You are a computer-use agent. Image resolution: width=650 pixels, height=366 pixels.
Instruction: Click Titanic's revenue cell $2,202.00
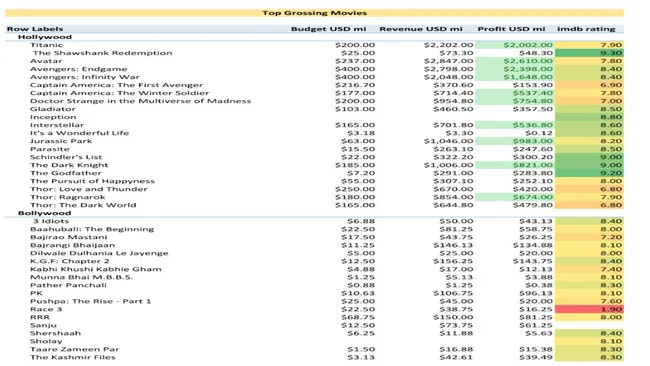448,45
